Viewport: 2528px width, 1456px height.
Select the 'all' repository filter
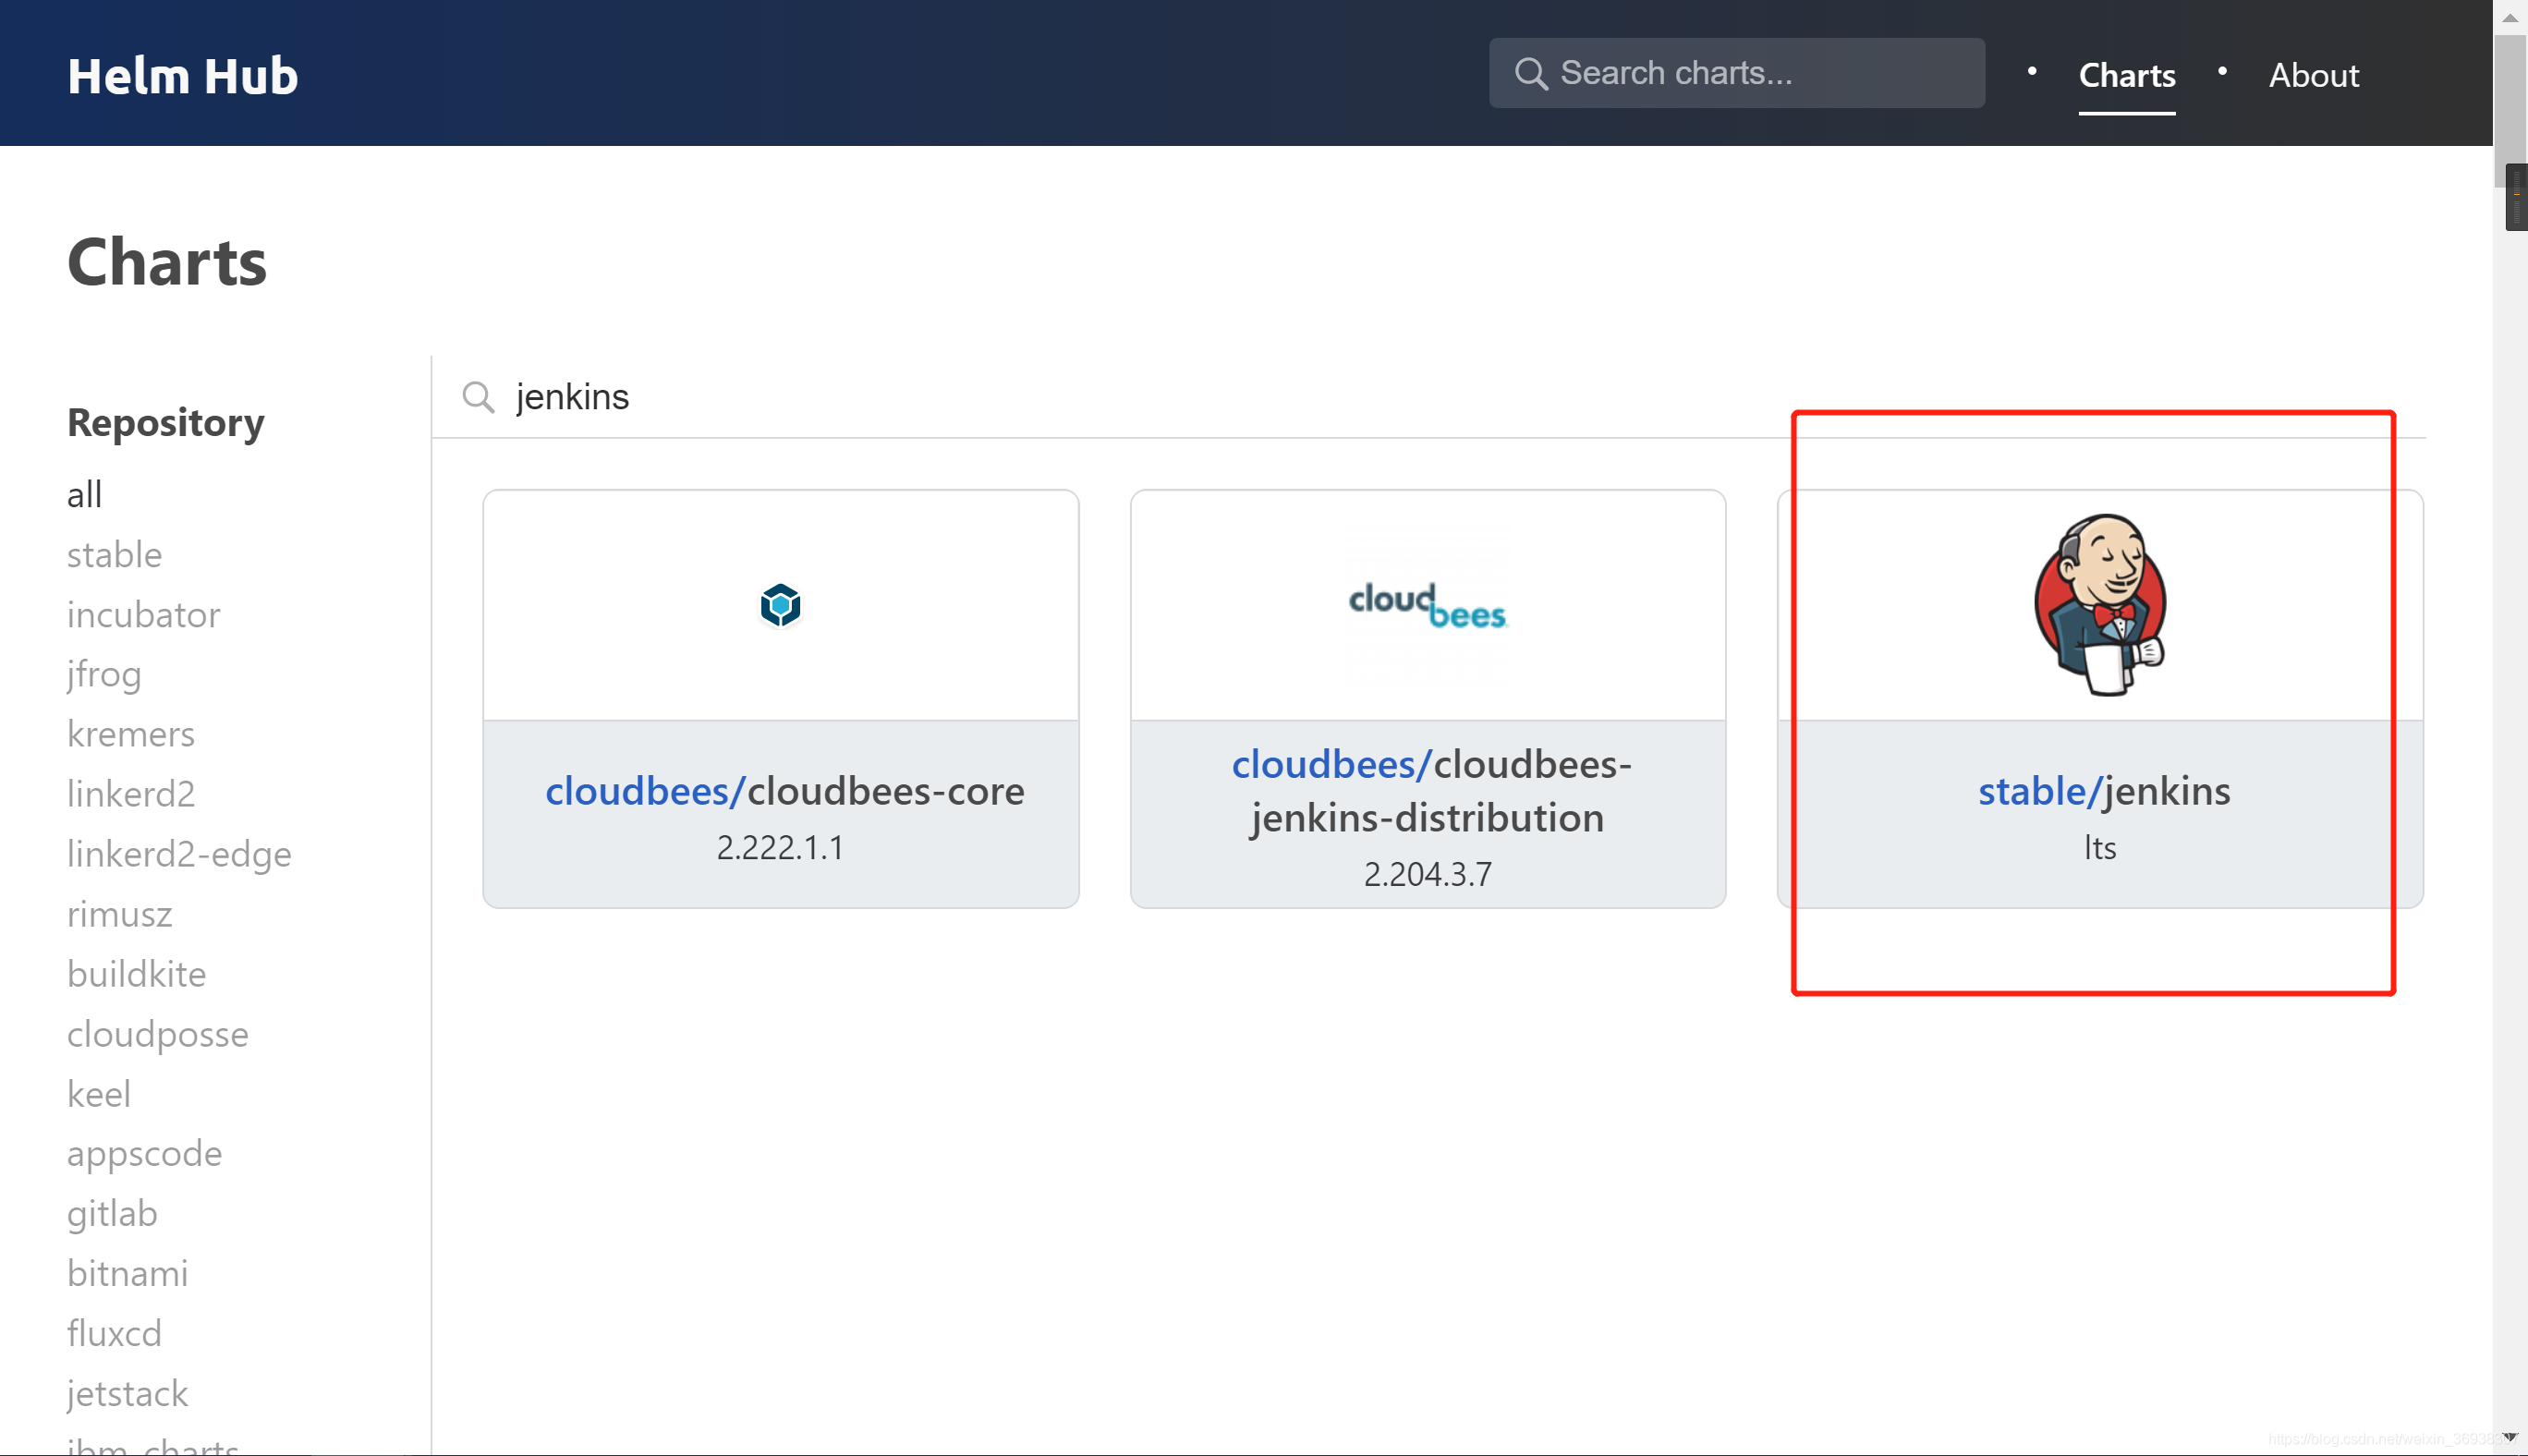click(x=84, y=494)
